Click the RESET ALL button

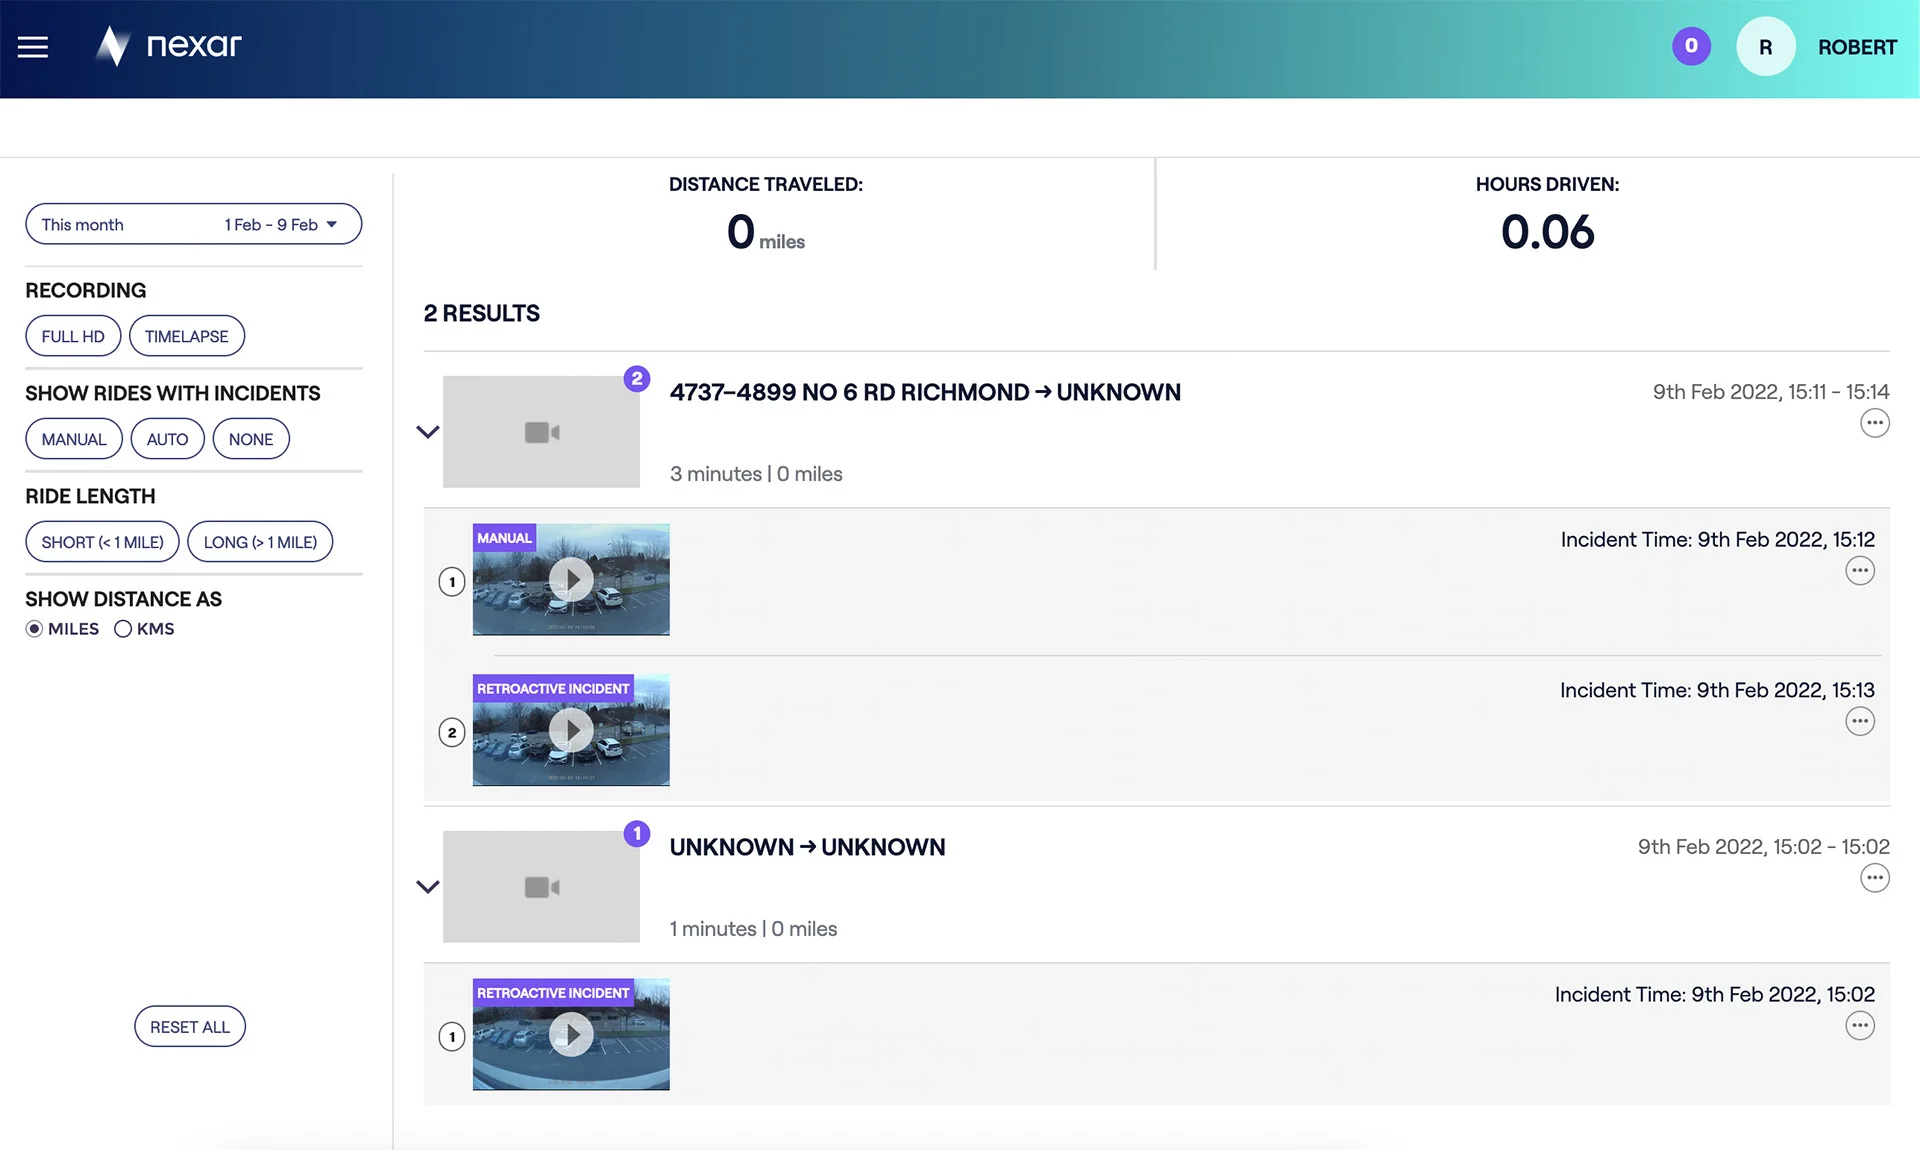[x=190, y=1026]
